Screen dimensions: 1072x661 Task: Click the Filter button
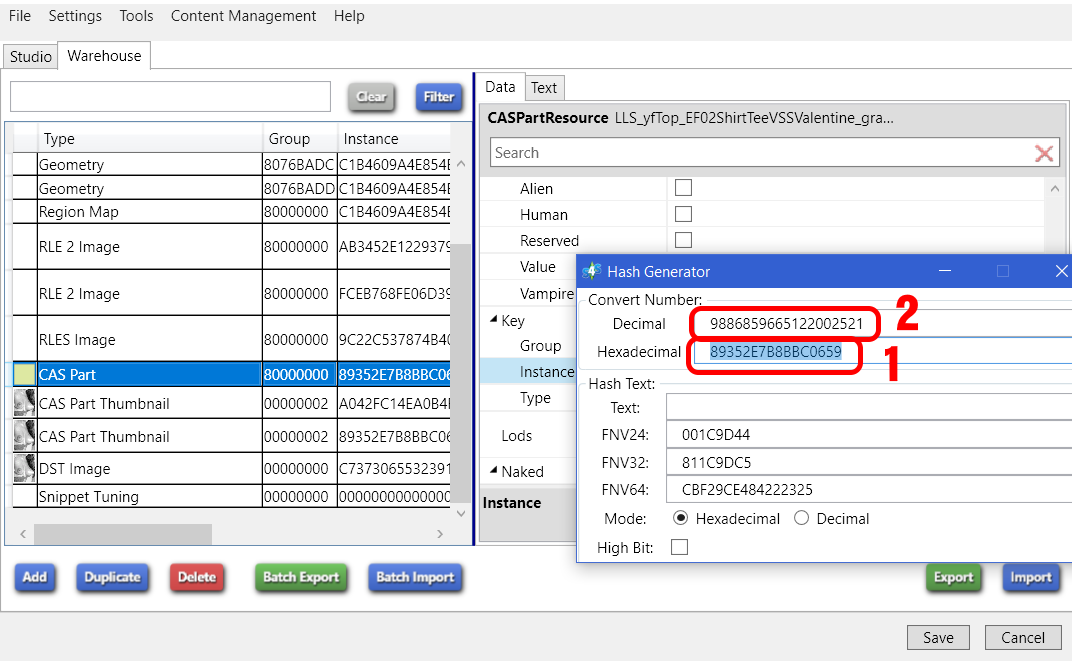[x=439, y=97]
